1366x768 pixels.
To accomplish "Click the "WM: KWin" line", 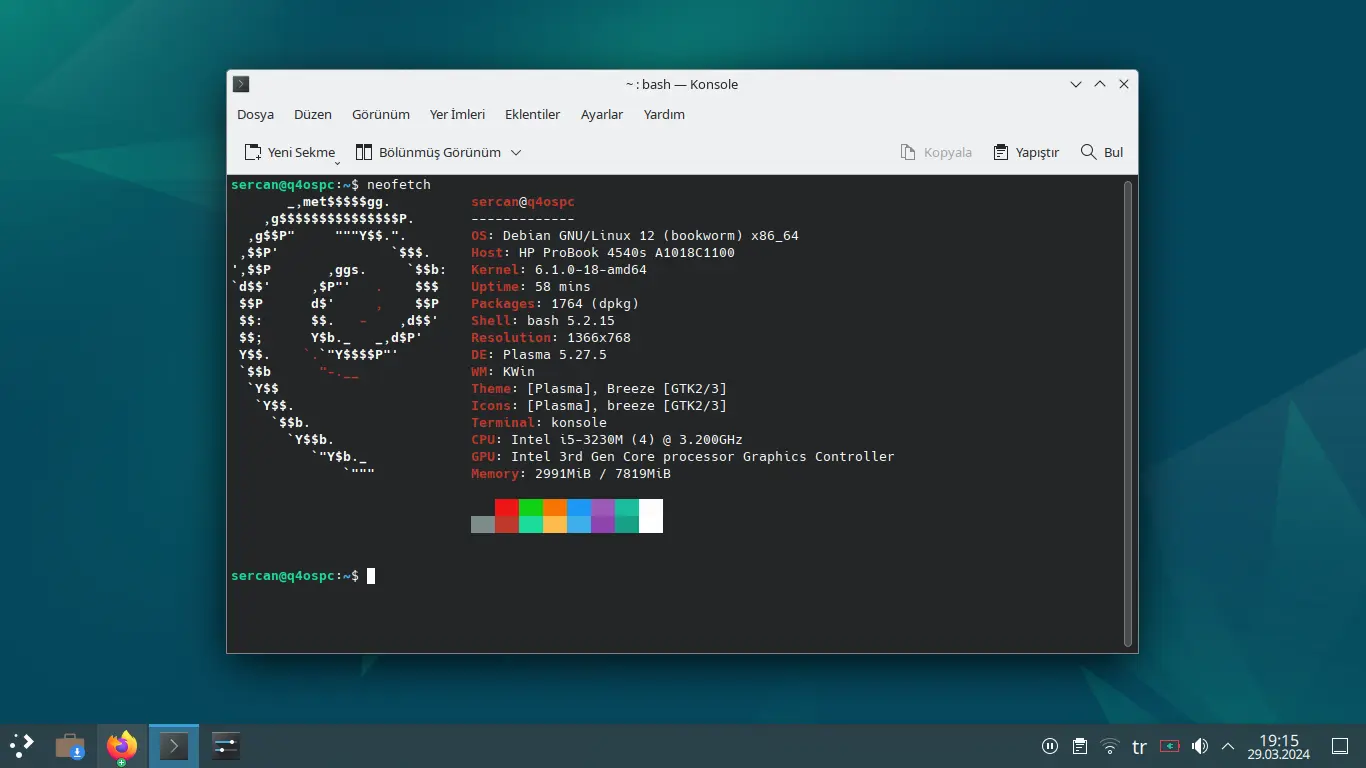I will (503, 372).
